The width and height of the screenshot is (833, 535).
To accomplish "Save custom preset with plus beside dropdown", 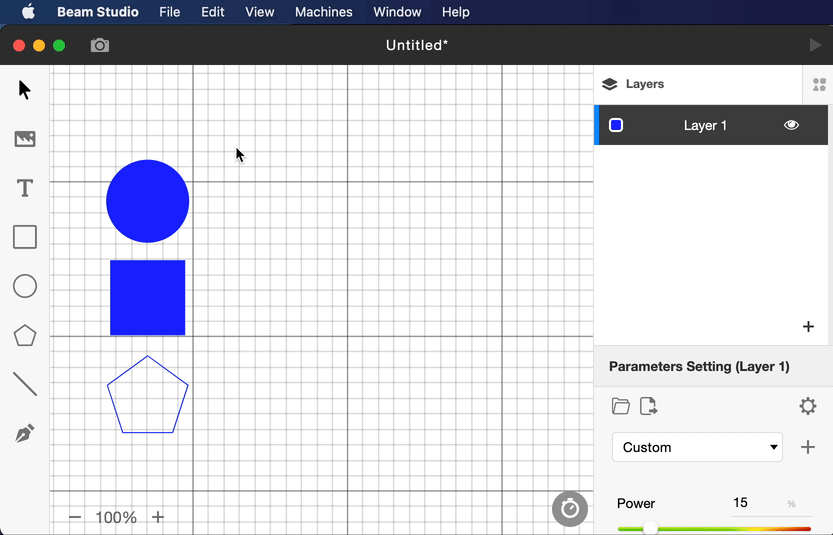I will coord(808,447).
